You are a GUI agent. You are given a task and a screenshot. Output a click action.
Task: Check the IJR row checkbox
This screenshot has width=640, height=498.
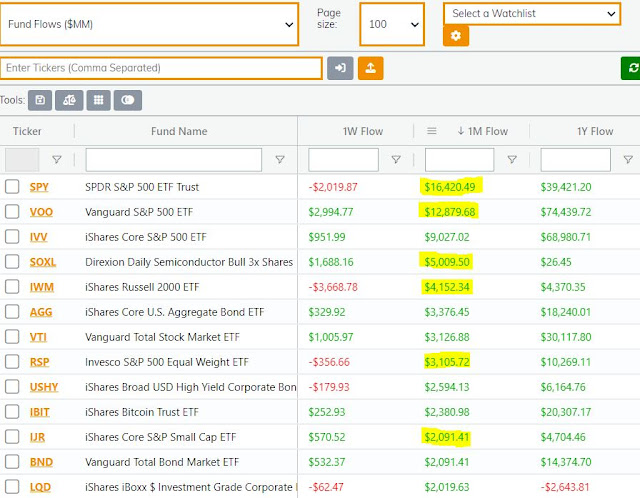click(x=12, y=436)
